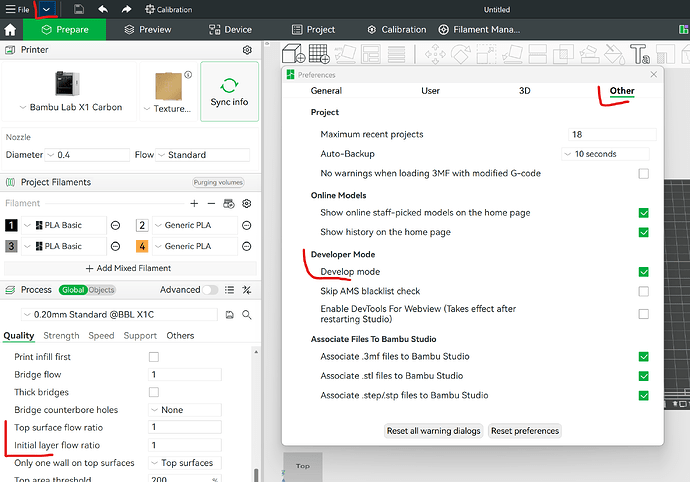Expand the dropdown arrow next to File

[46, 9]
